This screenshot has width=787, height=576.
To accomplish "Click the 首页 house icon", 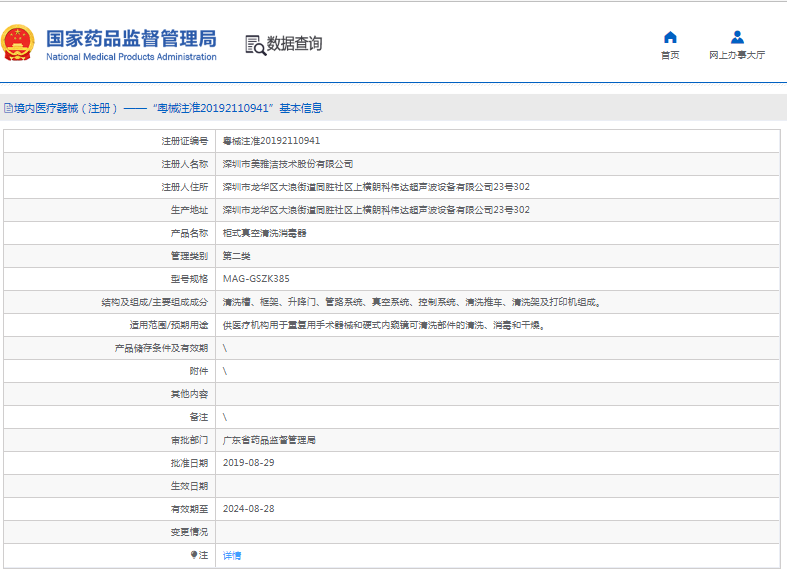I will click(x=670, y=37).
